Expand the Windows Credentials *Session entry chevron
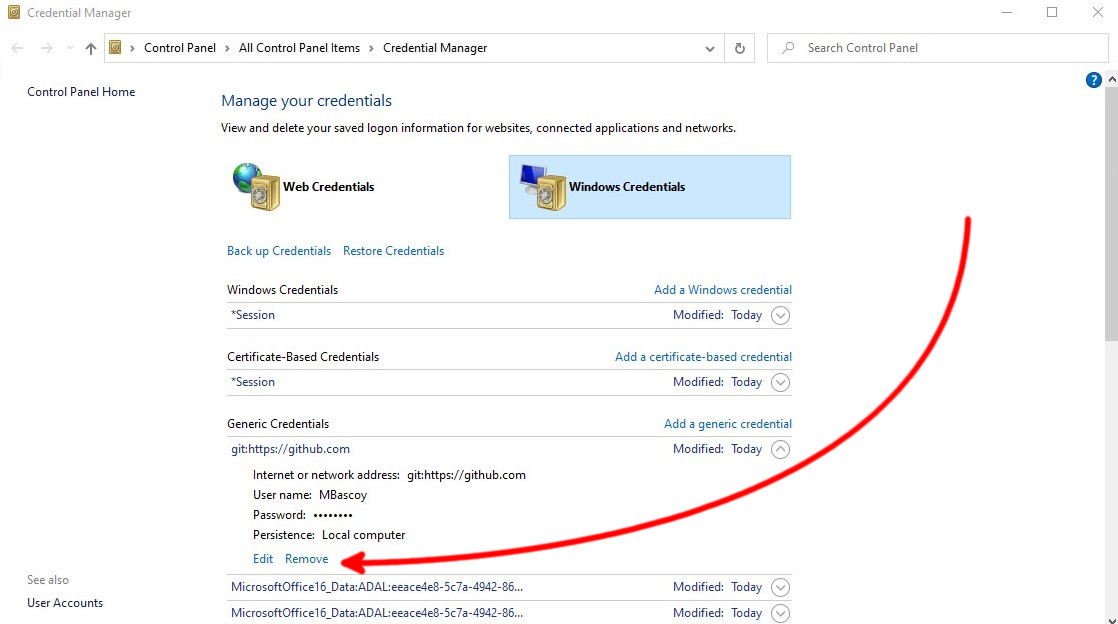Screen dimensions: 1118x624 coord(781,315)
